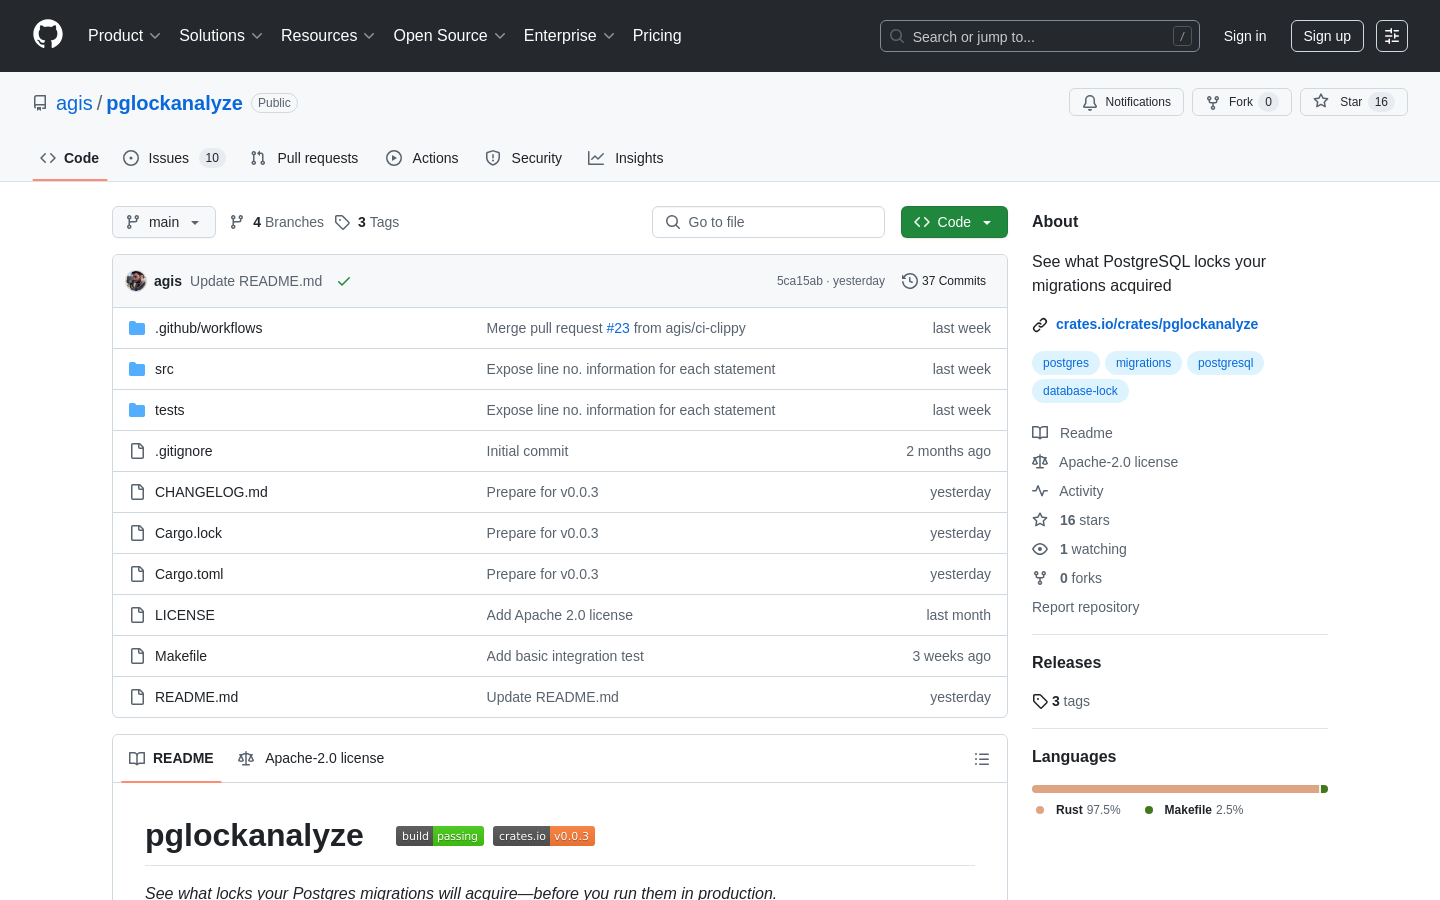
Task: Open the Cargo.lock file
Action: [x=188, y=533]
